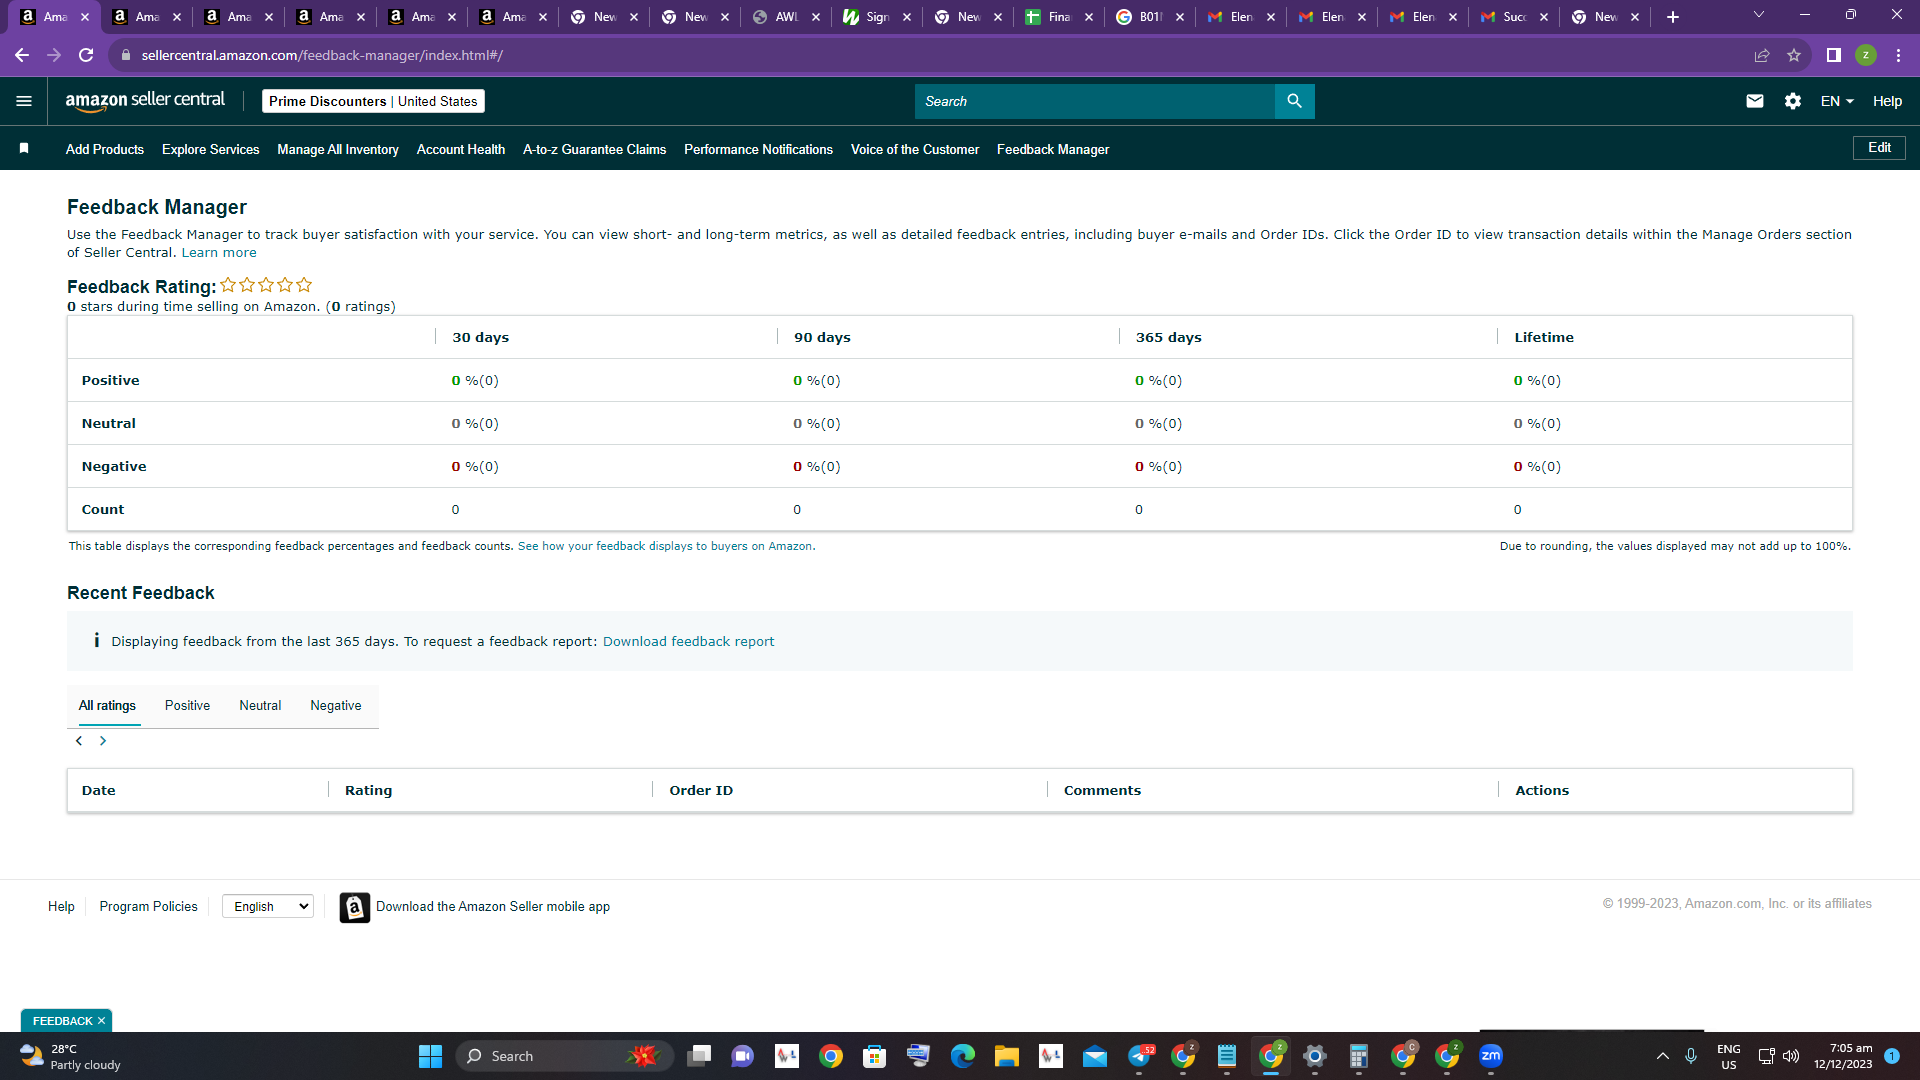Click Download the Amazon Seller mobile app

coord(493,906)
